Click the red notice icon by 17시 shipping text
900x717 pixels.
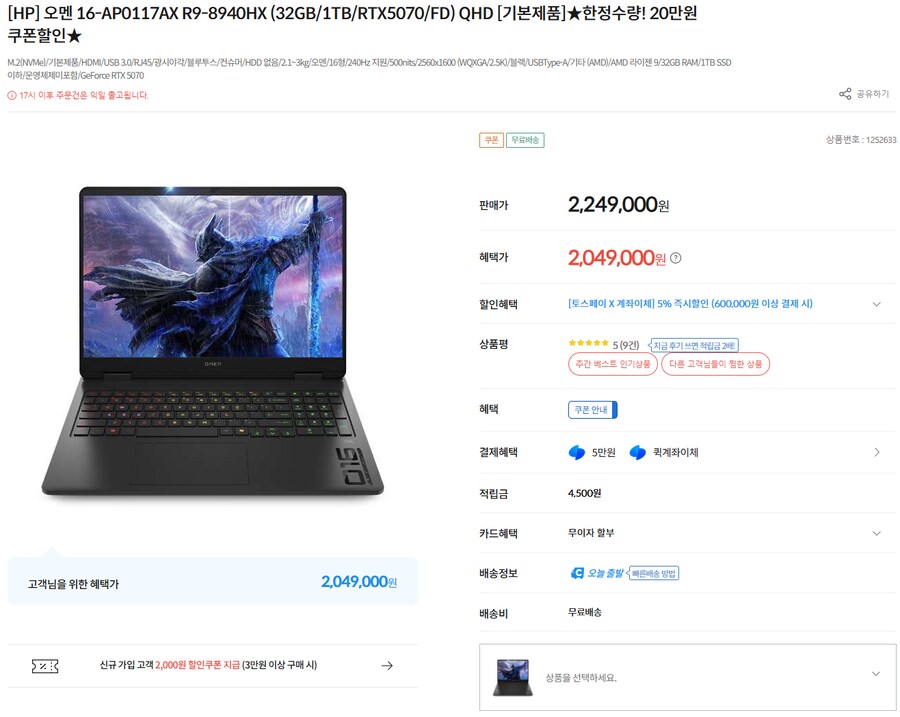click(x=12, y=95)
